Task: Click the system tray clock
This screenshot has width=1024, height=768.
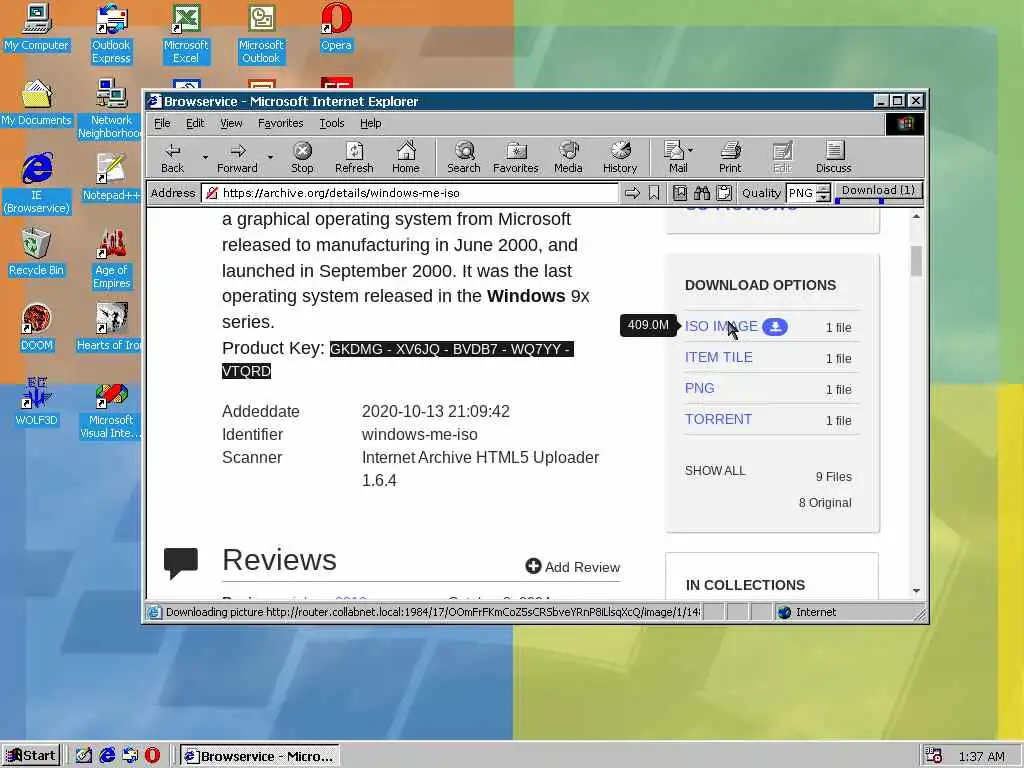Action: [981, 756]
